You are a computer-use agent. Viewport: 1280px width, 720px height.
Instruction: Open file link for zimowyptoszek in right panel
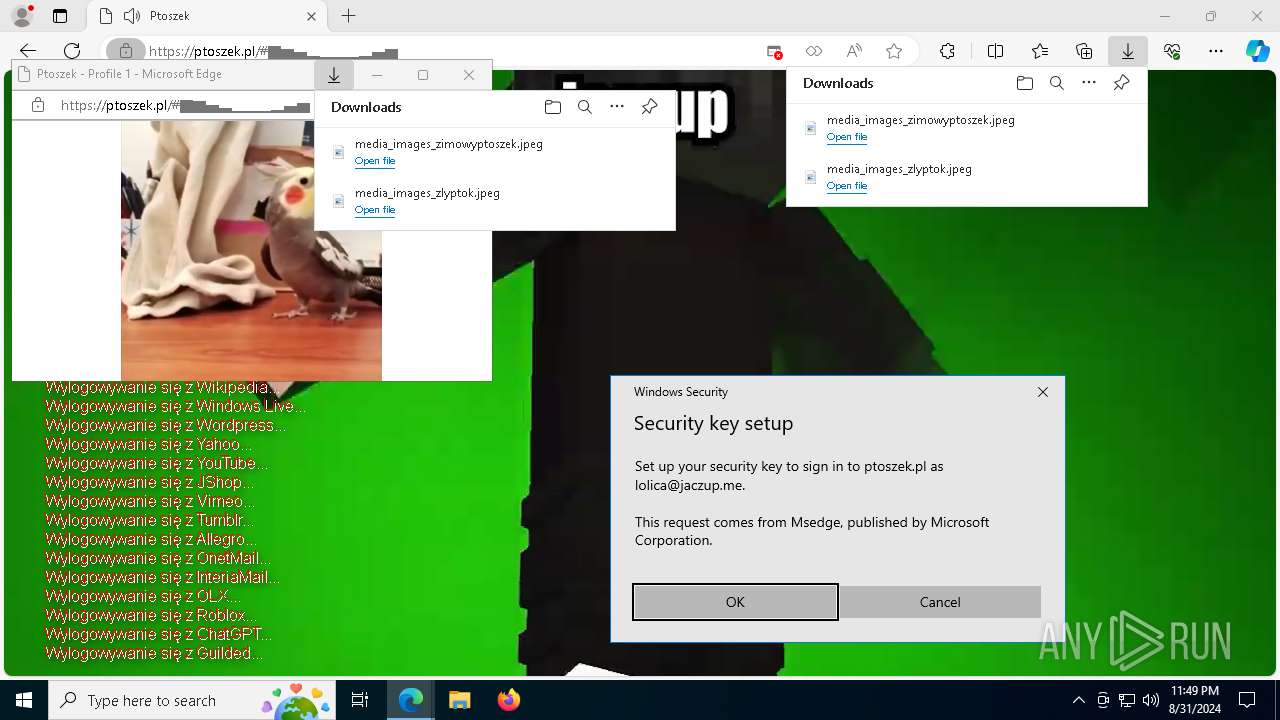click(x=846, y=137)
